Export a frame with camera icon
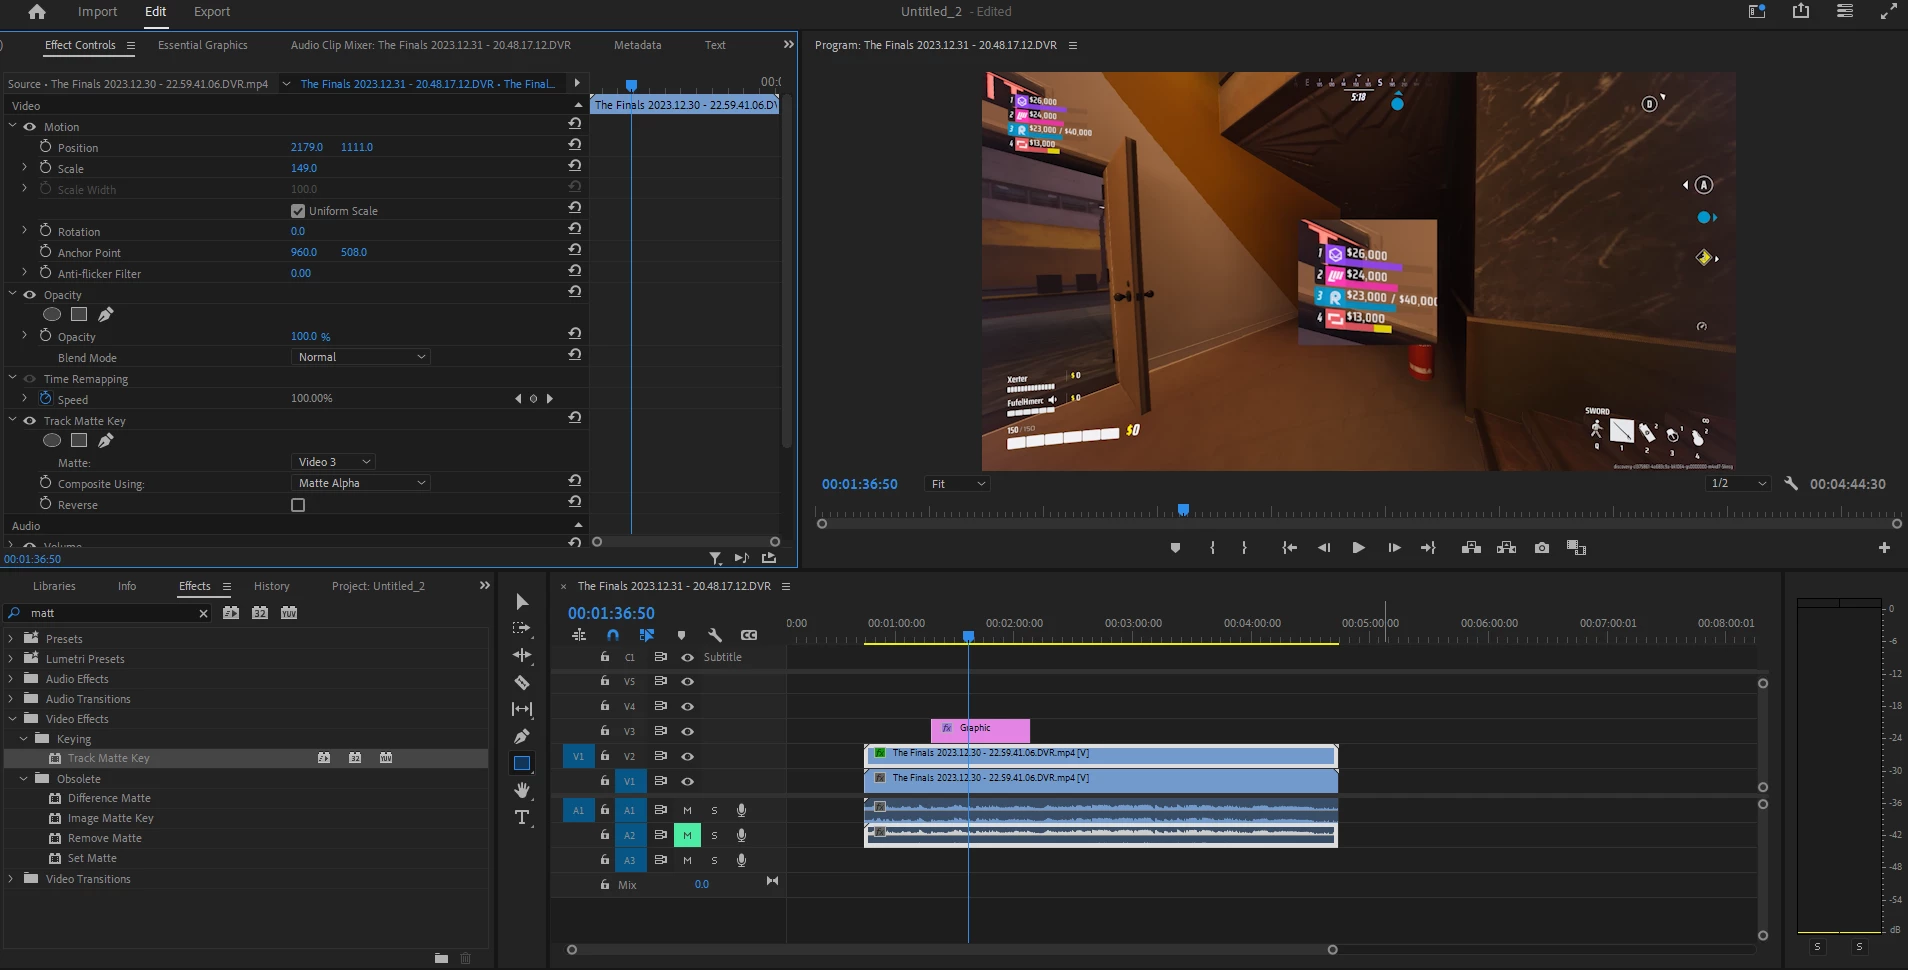 1542,548
